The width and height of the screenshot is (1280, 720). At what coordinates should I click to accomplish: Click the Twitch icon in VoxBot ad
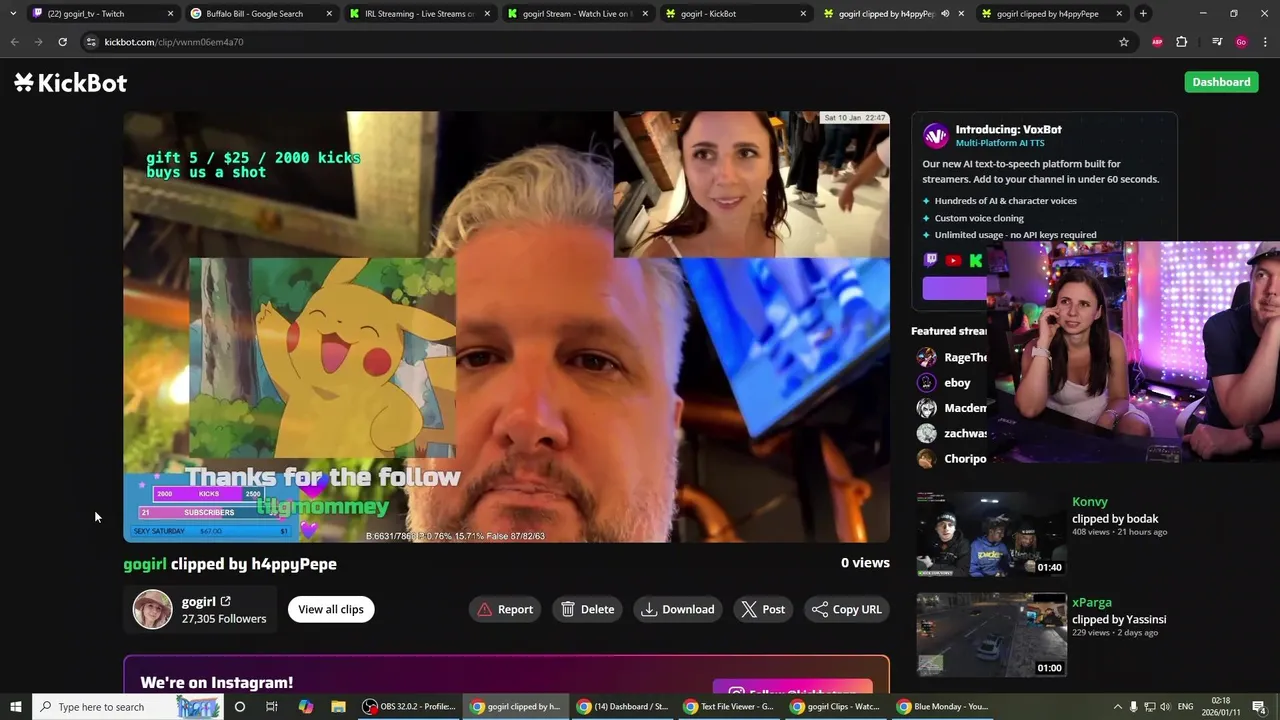pos(931,260)
